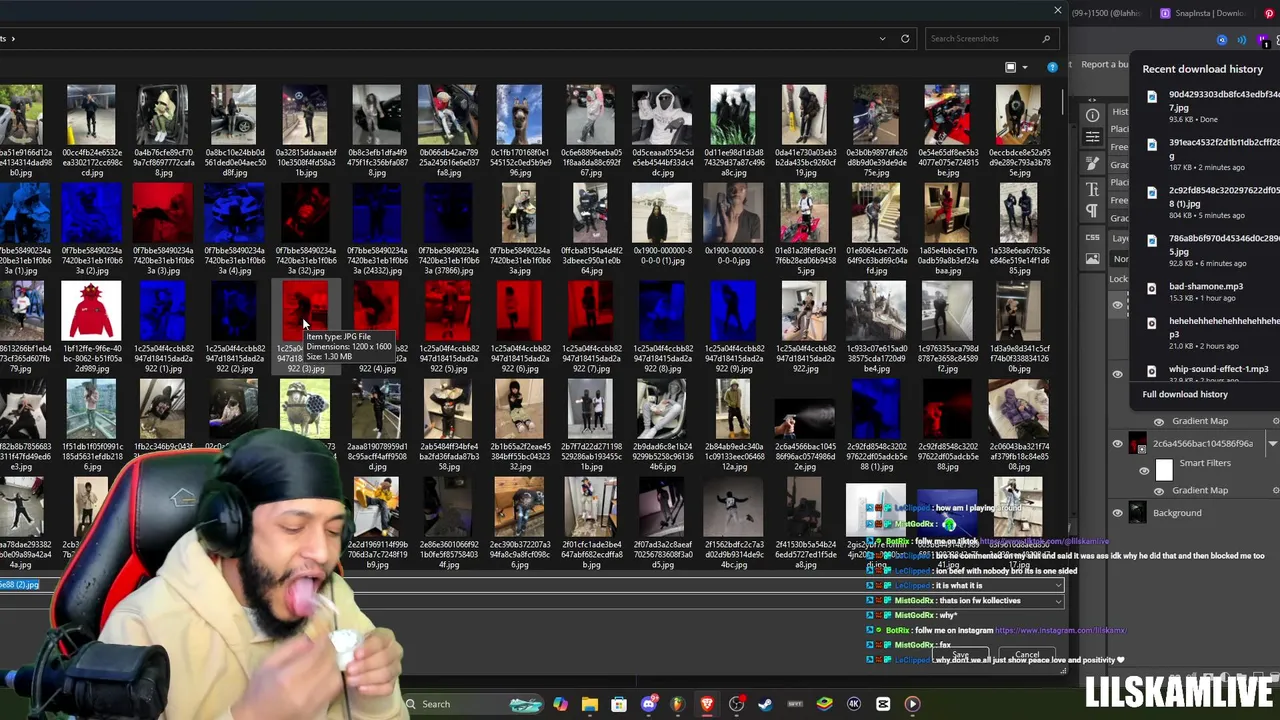The height and width of the screenshot is (720, 1280).
Task: Open the image panel icon below CSS
Action: tap(1092, 258)
